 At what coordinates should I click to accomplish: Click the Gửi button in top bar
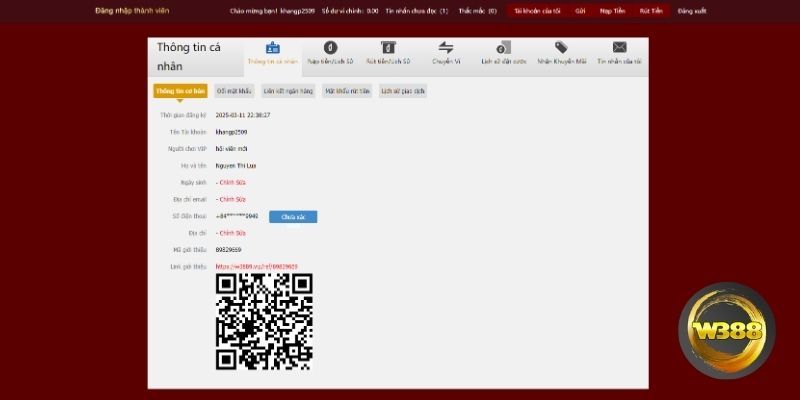pyautogui.click(x=580, y=11)
